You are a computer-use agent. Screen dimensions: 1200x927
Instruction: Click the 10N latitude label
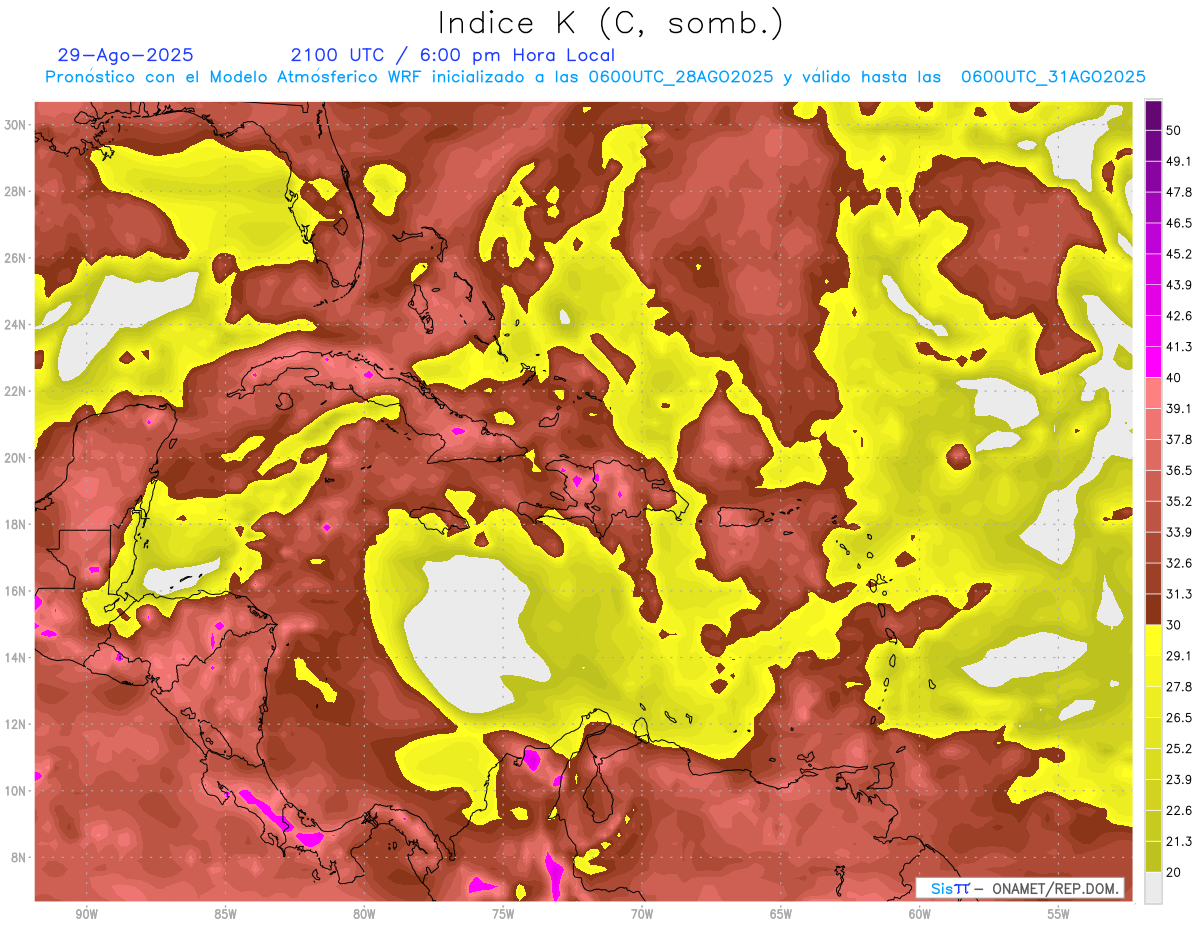click(x=16, y=790)
